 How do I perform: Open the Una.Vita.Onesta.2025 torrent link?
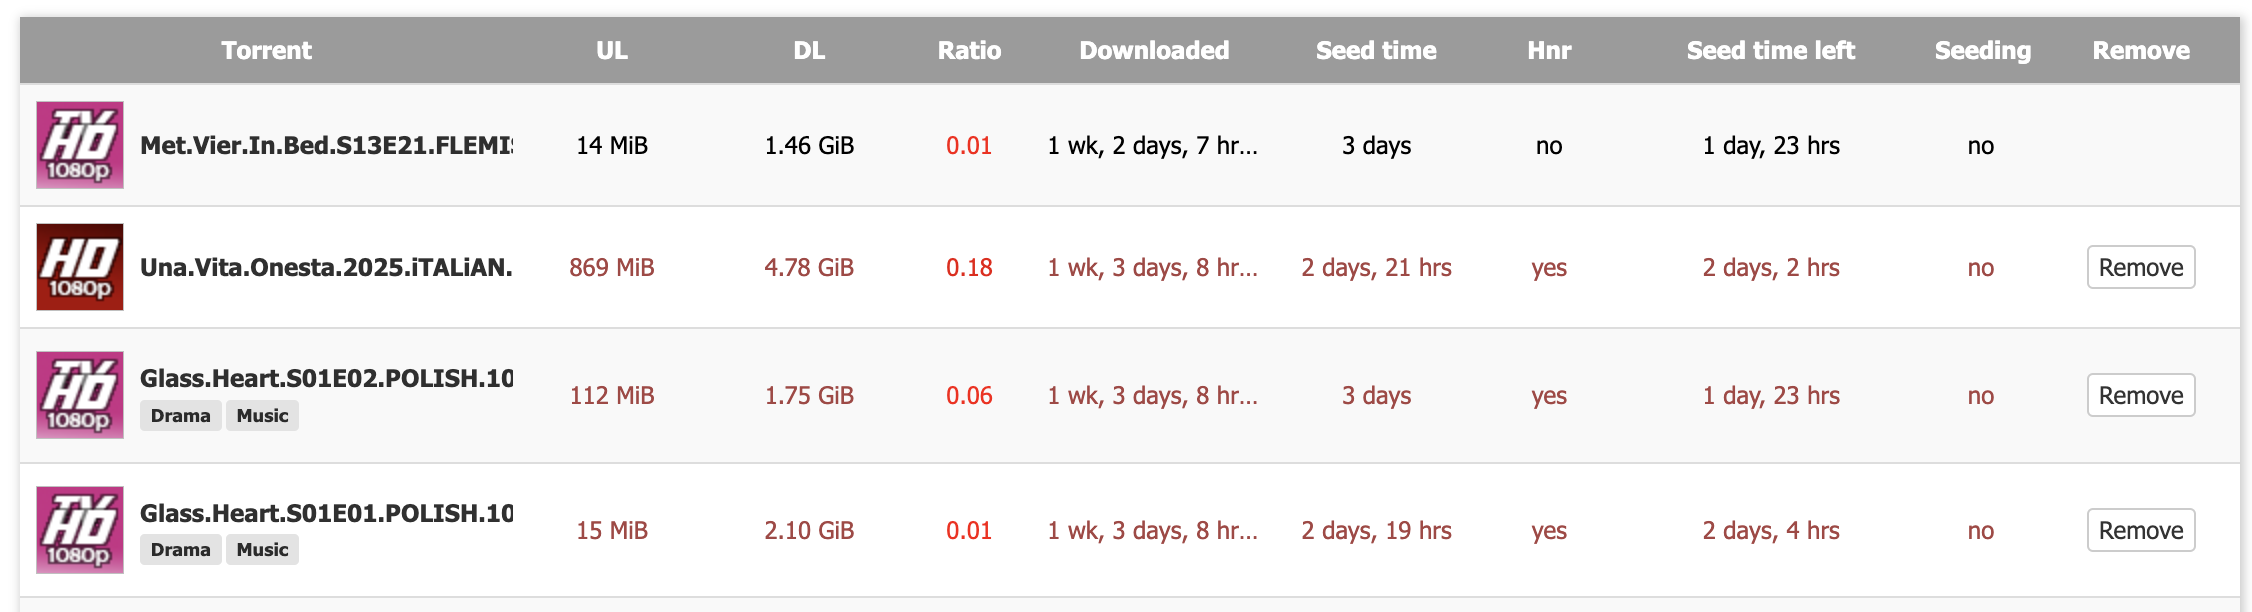pos(326,267)
